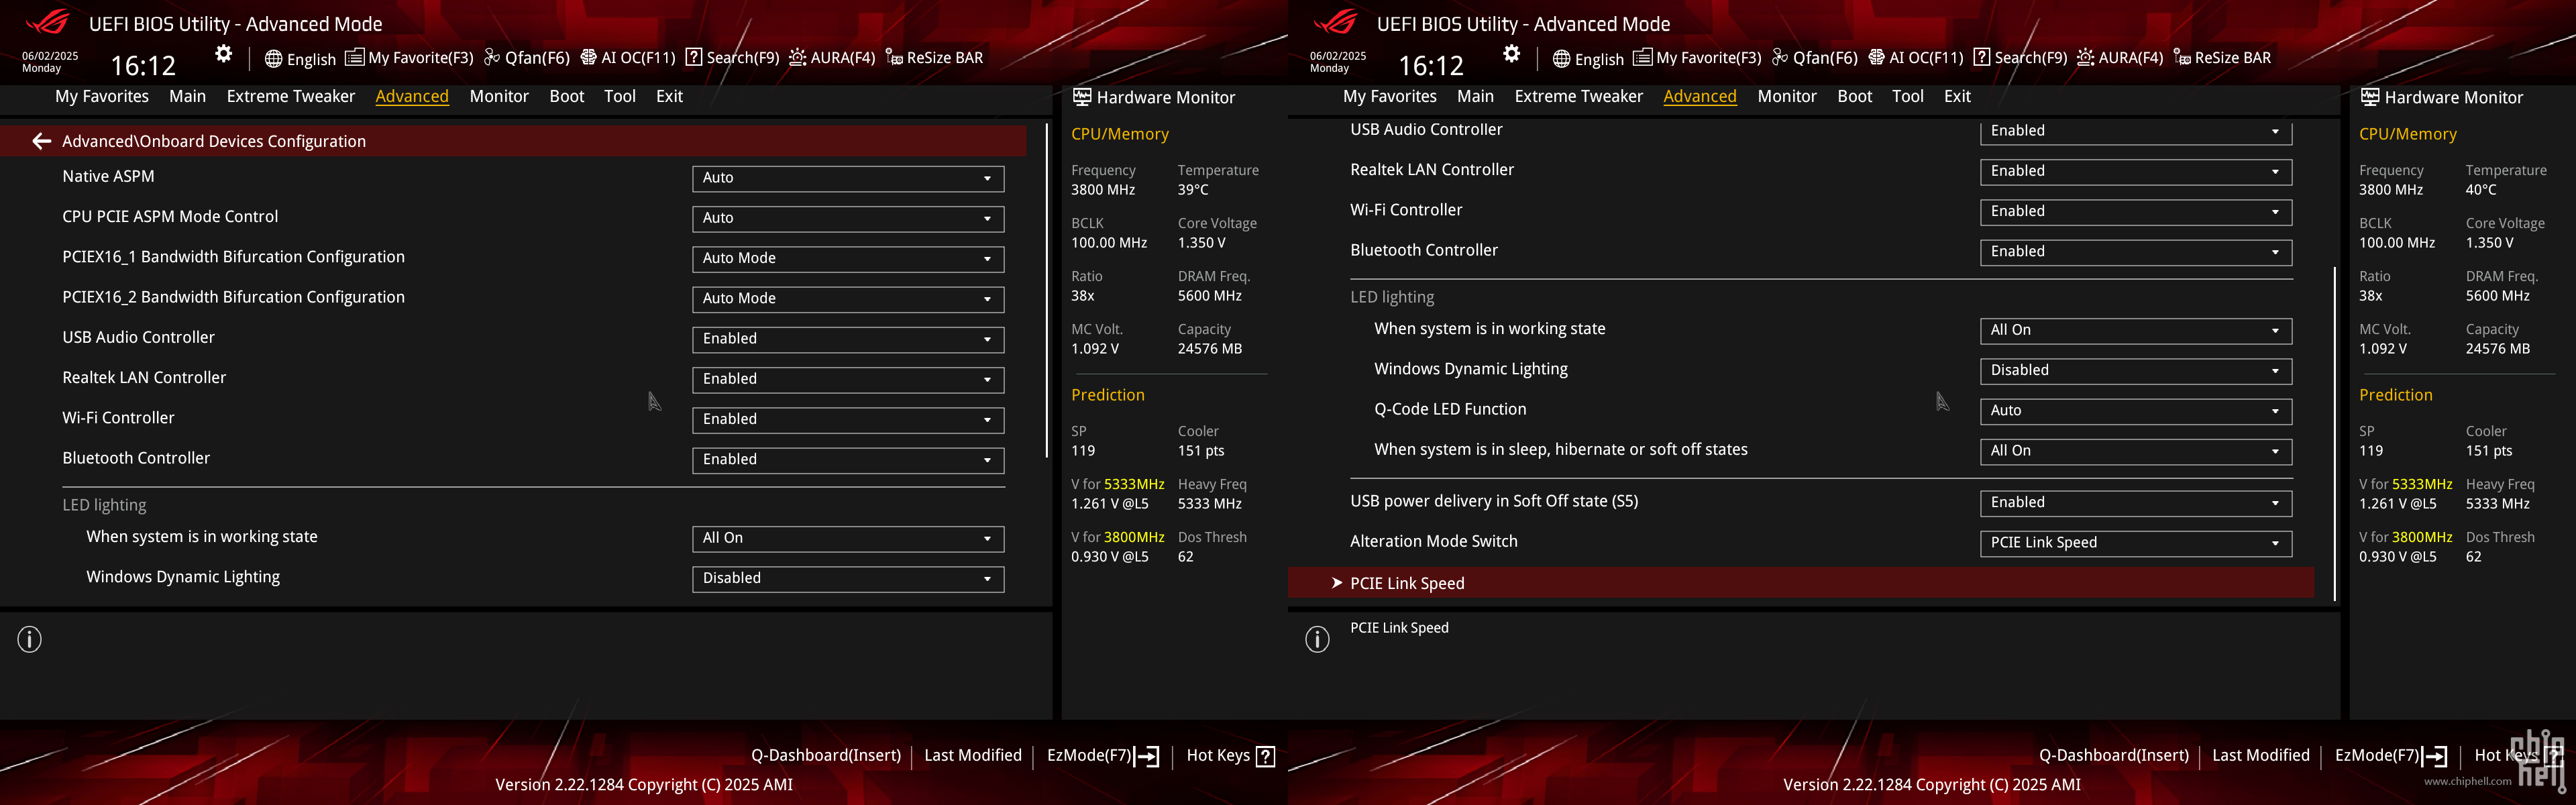Open AURA(F4) lighting in left window
Screen dimensions: 2576x805
[x=832, y=58]
